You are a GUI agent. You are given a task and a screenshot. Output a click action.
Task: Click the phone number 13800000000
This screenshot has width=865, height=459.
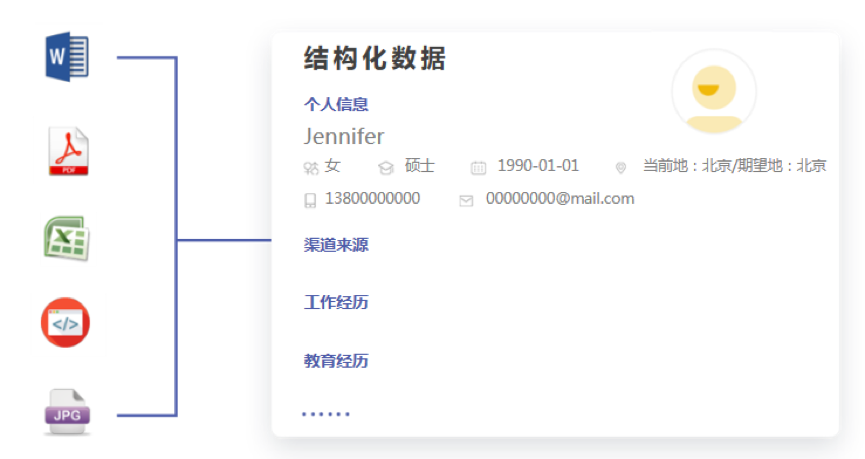pyautogui.click(x=372, y=199)
